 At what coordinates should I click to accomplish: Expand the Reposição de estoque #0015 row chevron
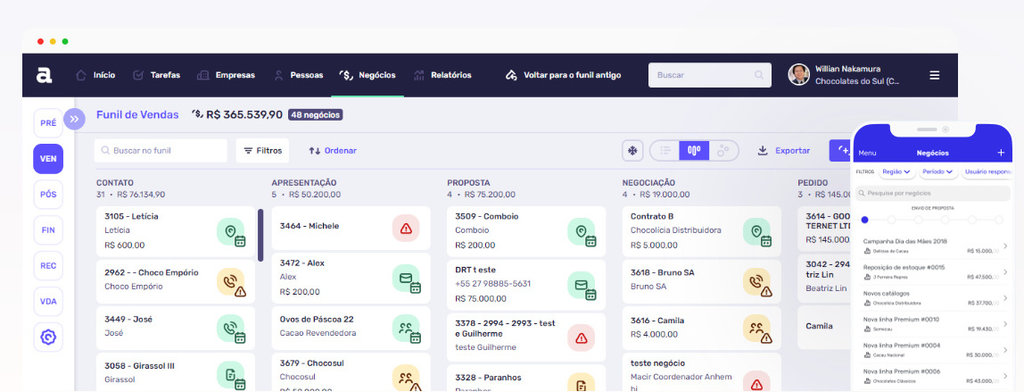pyautogui.click(x=1005, y=272)
